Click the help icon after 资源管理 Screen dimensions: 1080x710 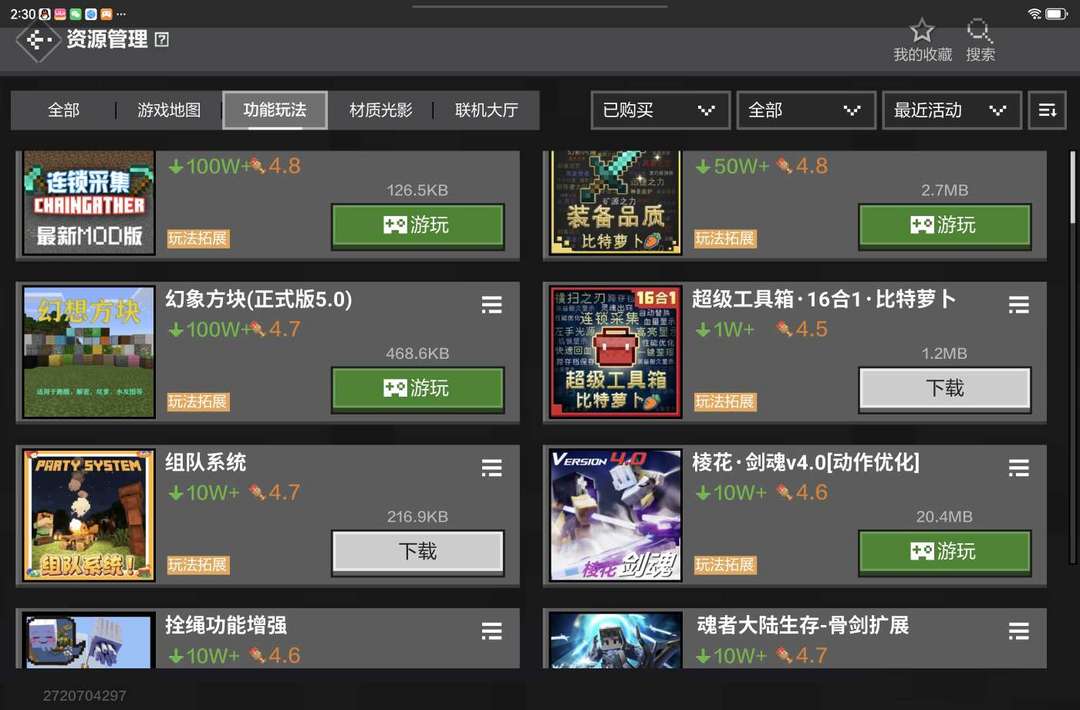[162, 40]
